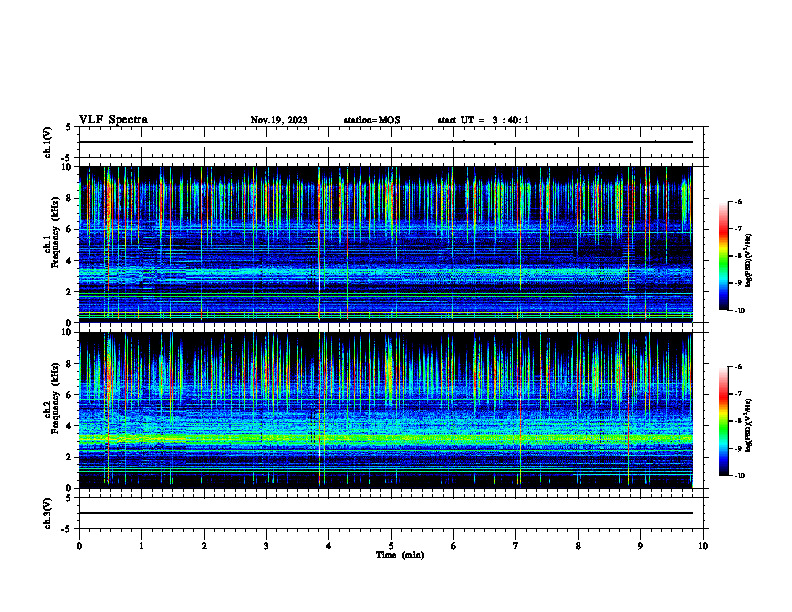Click the ch.2 colorbar log(PSD) label
This screenshot has height=612, width=792.
tap(749, 426)
